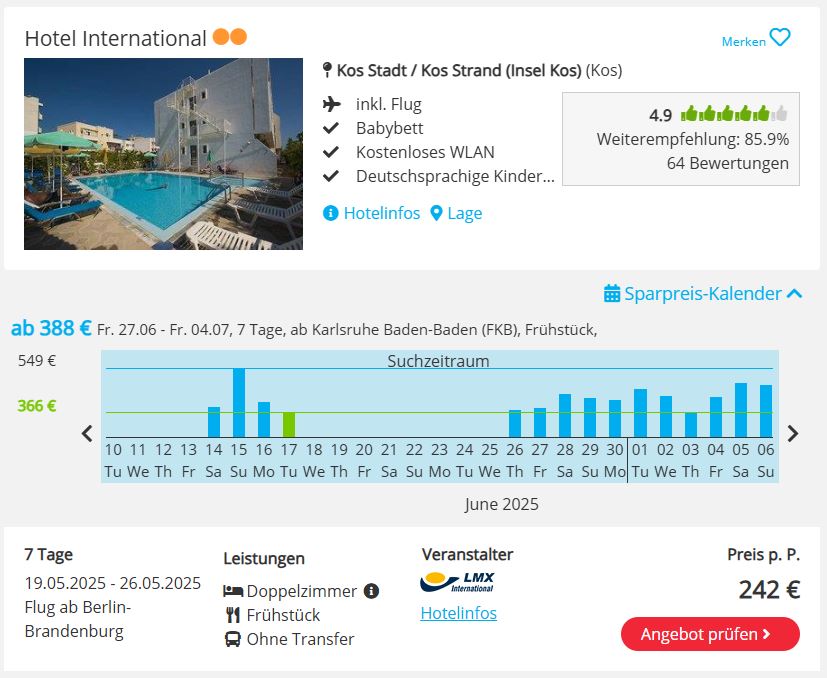Click the Angebot prüfen button

710,634
